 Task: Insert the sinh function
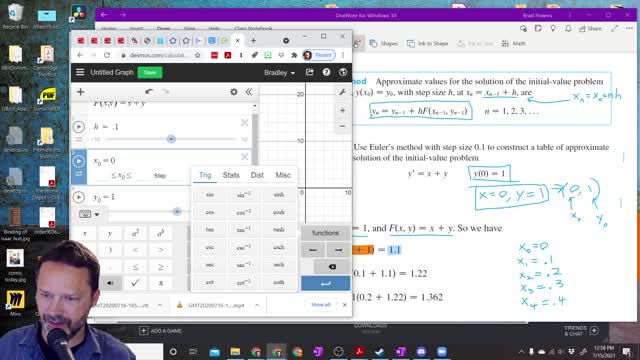tap(279, 195)
